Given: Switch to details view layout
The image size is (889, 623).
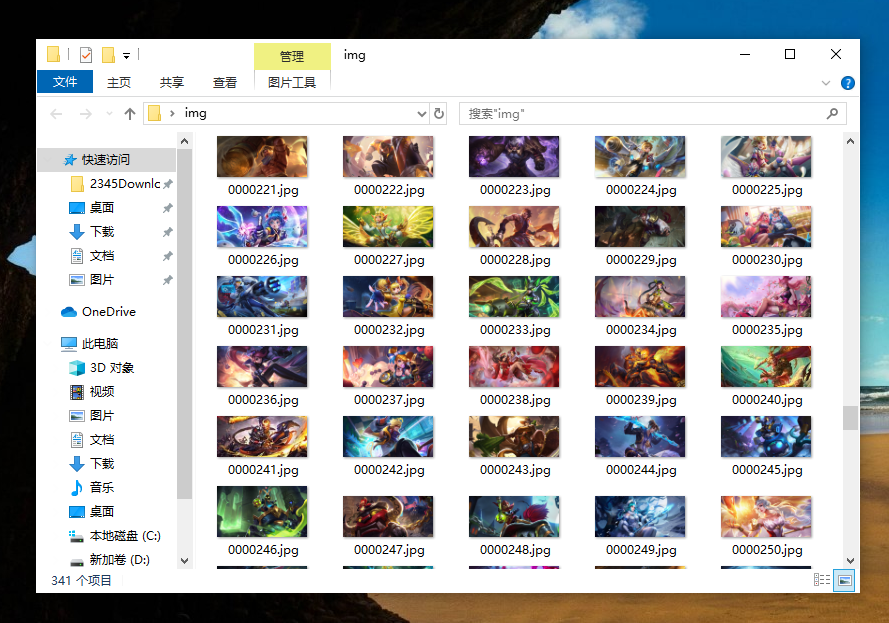Looking at the screenshot, I should coord(822,580).
